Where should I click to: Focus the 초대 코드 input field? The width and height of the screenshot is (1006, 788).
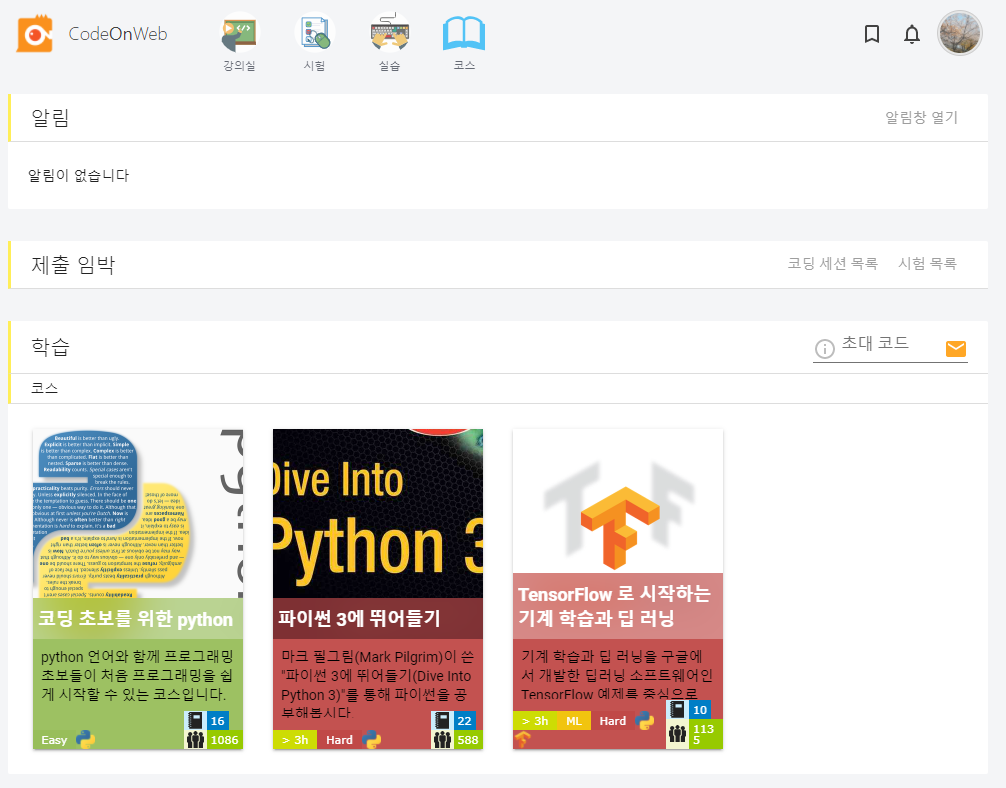tap(889, 347)
